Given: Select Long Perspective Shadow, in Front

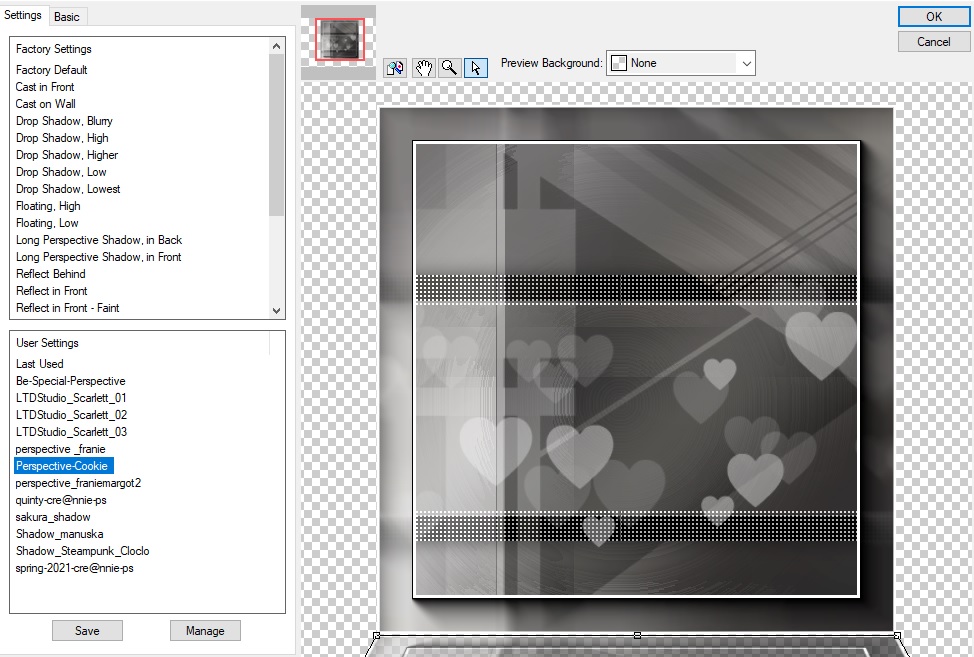Looking at the screenshot, I should coord(99,256).
